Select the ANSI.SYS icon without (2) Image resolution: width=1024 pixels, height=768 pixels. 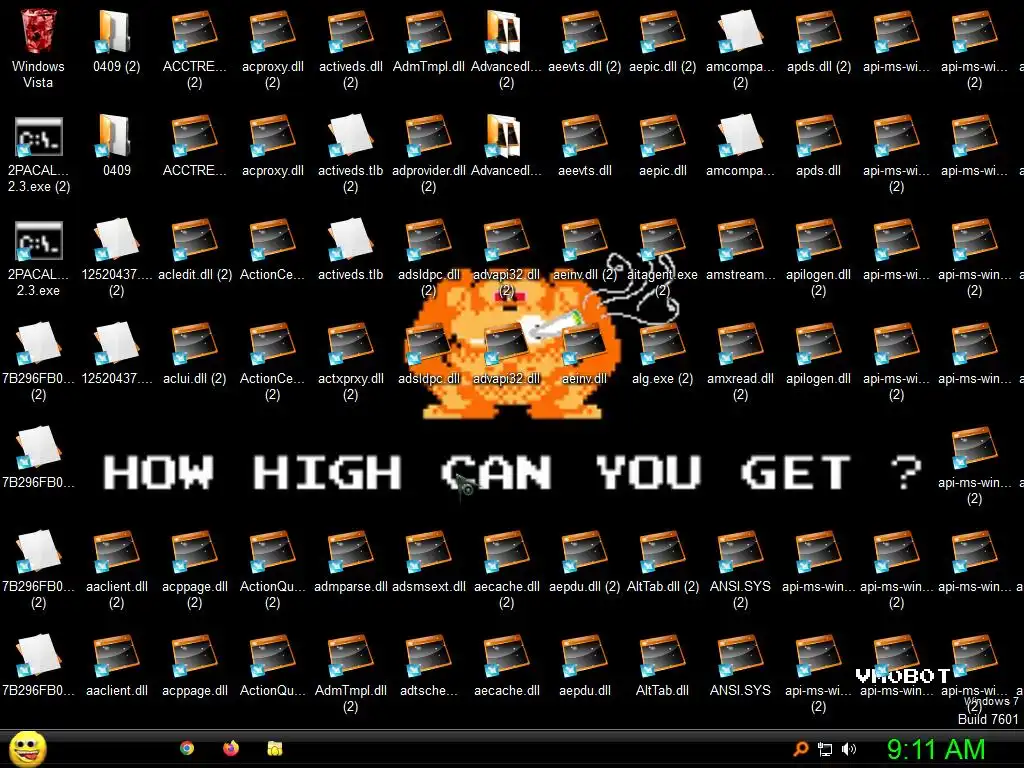pyautogui.click(x=741, y=655)
